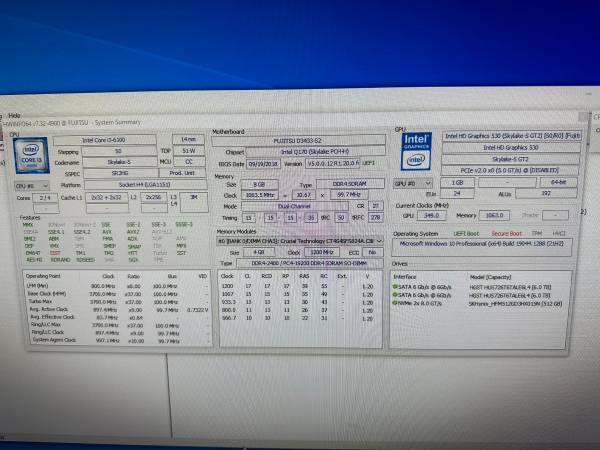Click the Operating Point column header

(43, 276)
